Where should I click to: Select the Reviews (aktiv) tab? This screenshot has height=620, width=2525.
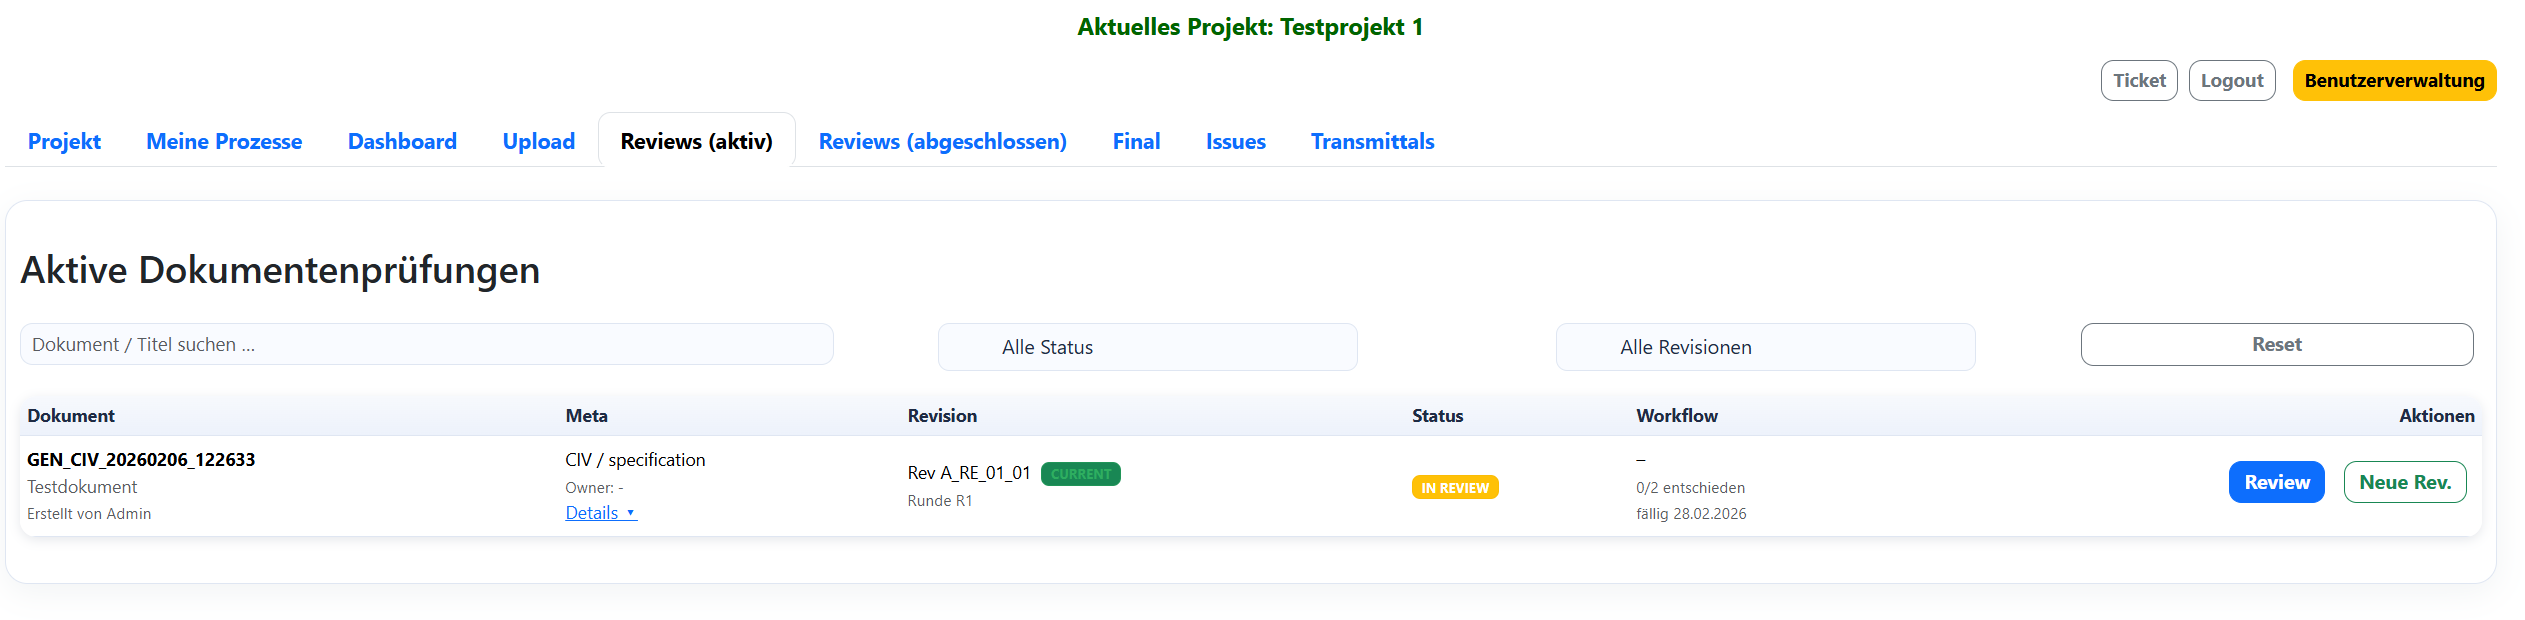pos(696,142)
